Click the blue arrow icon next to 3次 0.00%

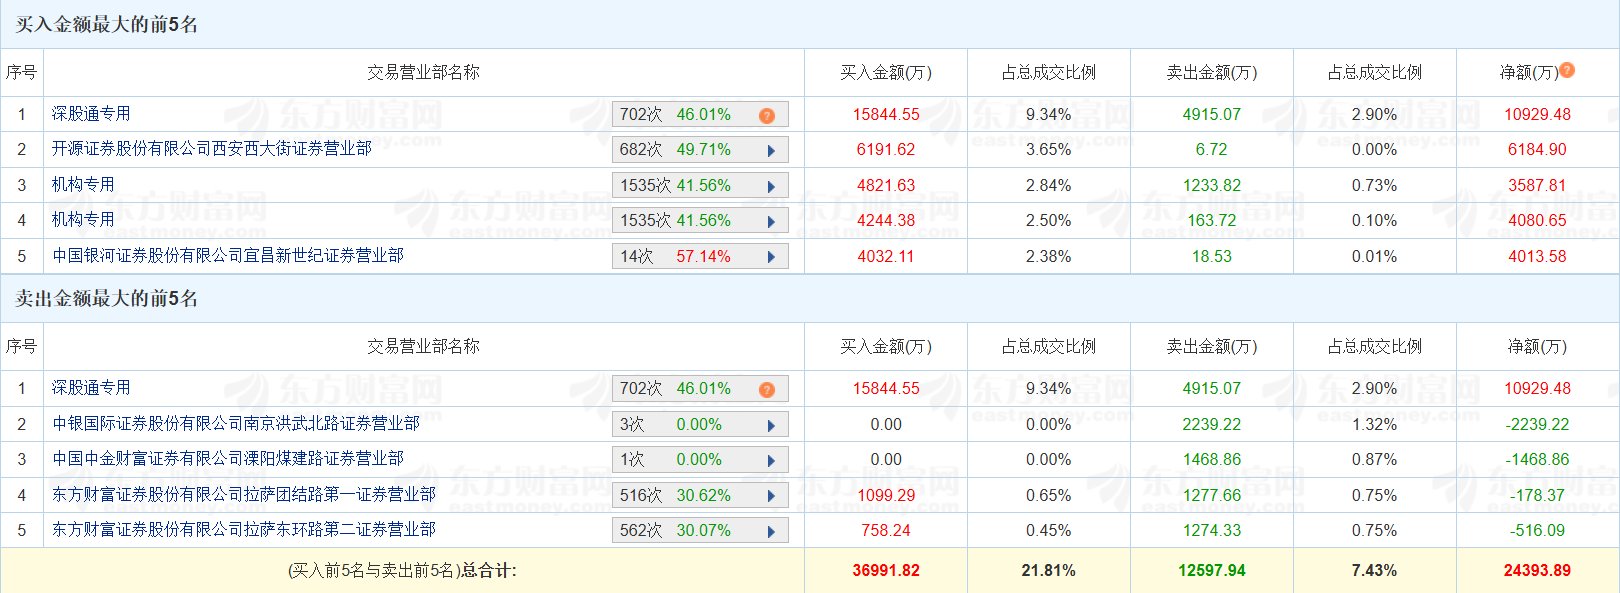coord(771,425)
